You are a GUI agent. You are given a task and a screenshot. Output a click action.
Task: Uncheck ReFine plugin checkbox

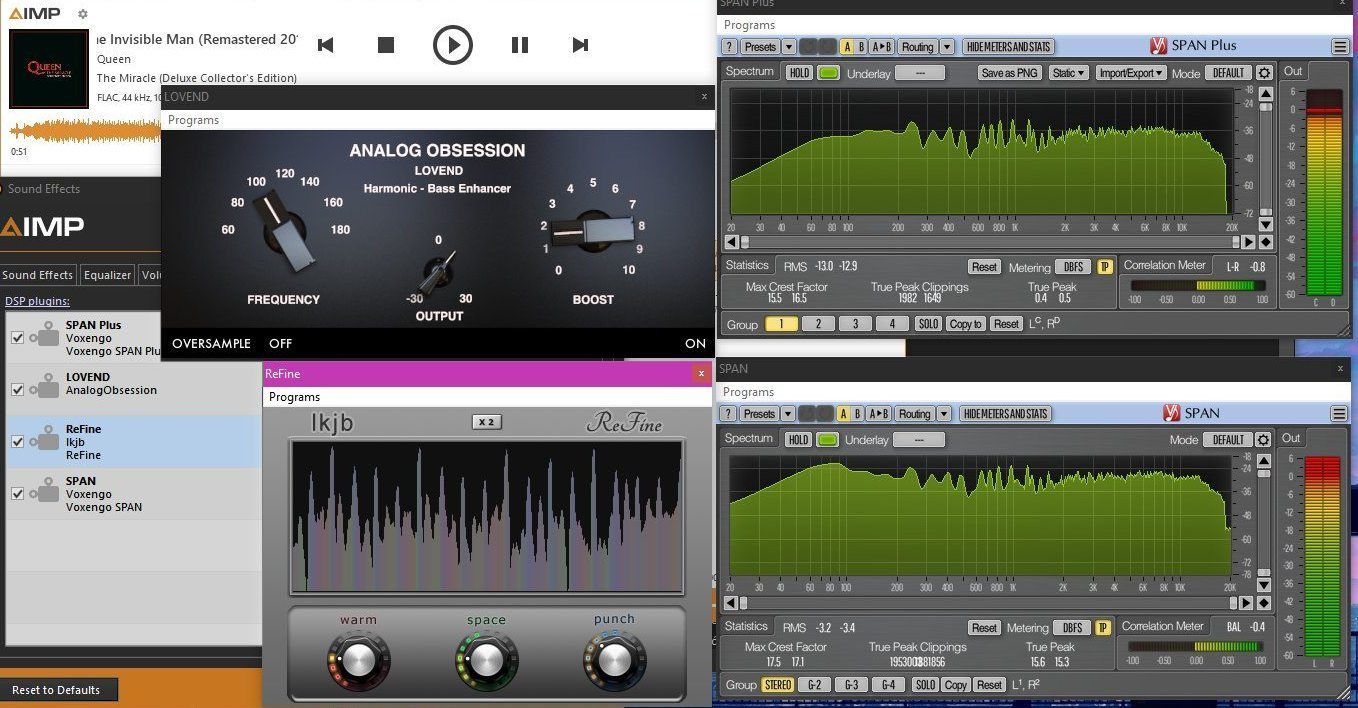[17, 442]
